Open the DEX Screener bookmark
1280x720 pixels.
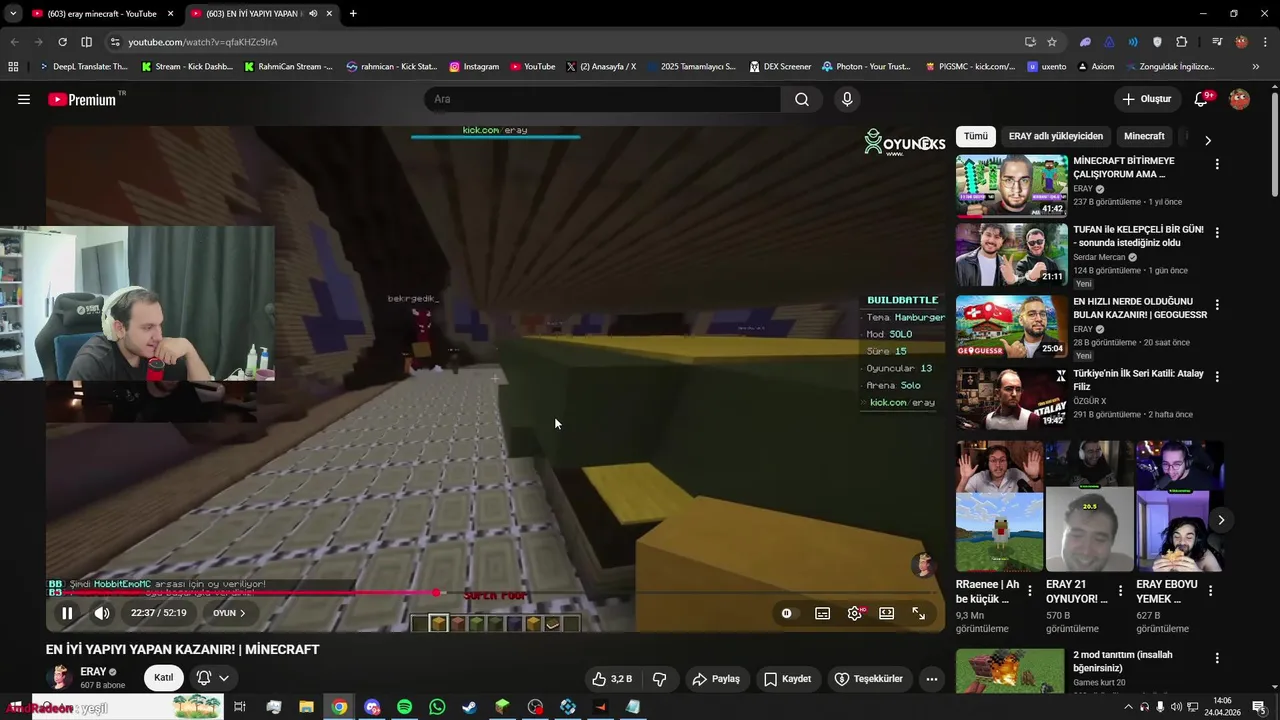click(780, 67)
